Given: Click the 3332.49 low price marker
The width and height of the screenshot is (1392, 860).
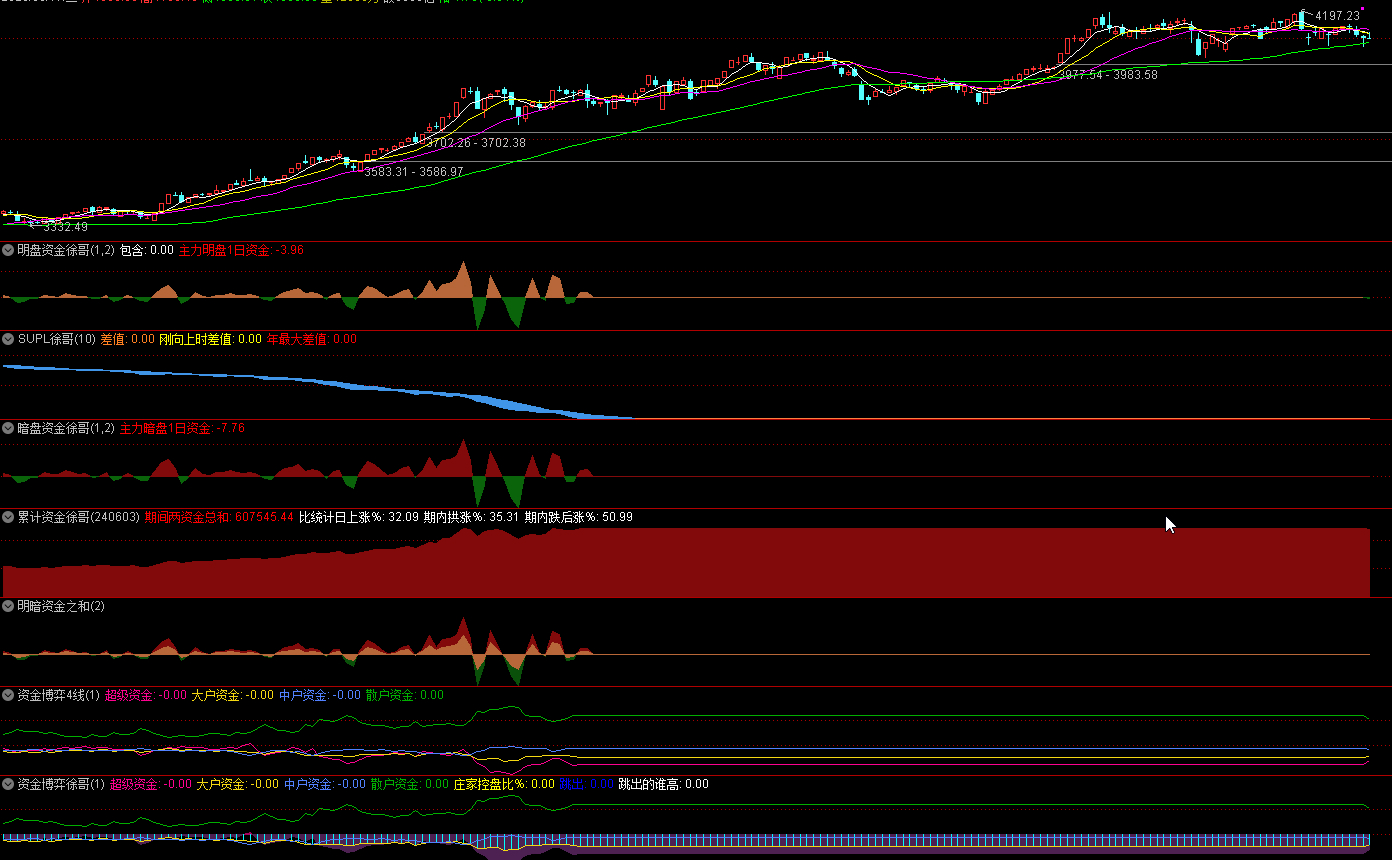Looking at the screenshot, I should point(65,228).
